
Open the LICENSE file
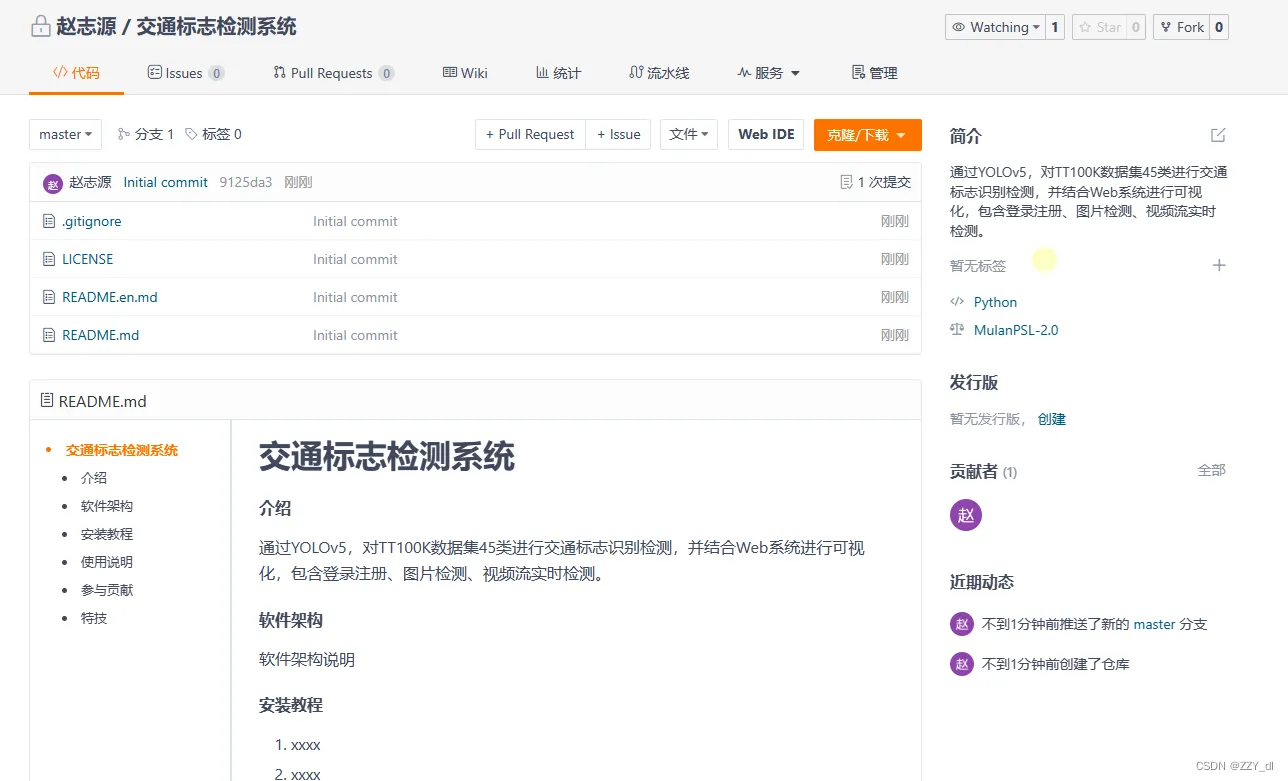88,259
